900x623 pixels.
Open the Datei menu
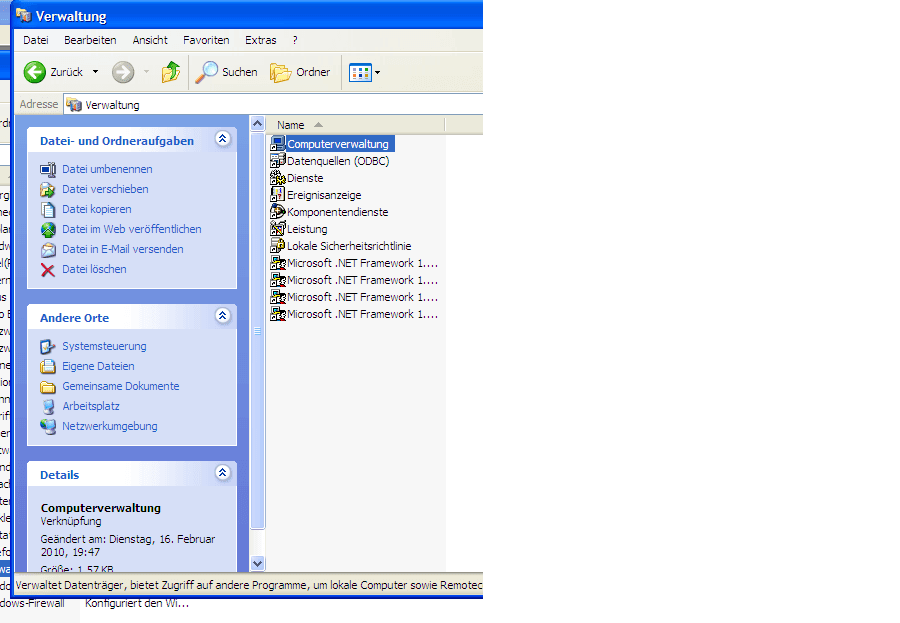[x=36, y=40]
